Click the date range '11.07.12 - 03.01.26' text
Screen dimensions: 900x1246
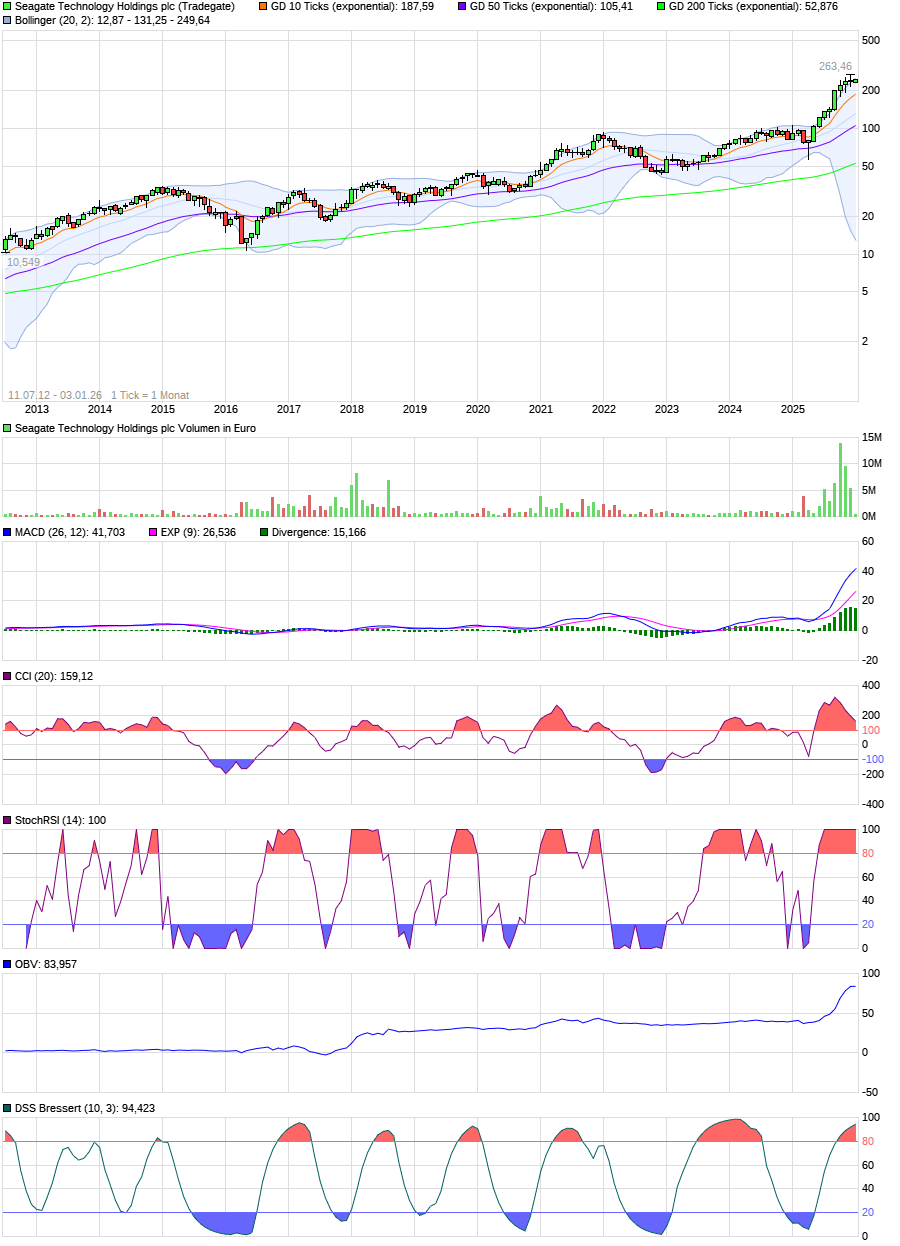click(55, 395)
